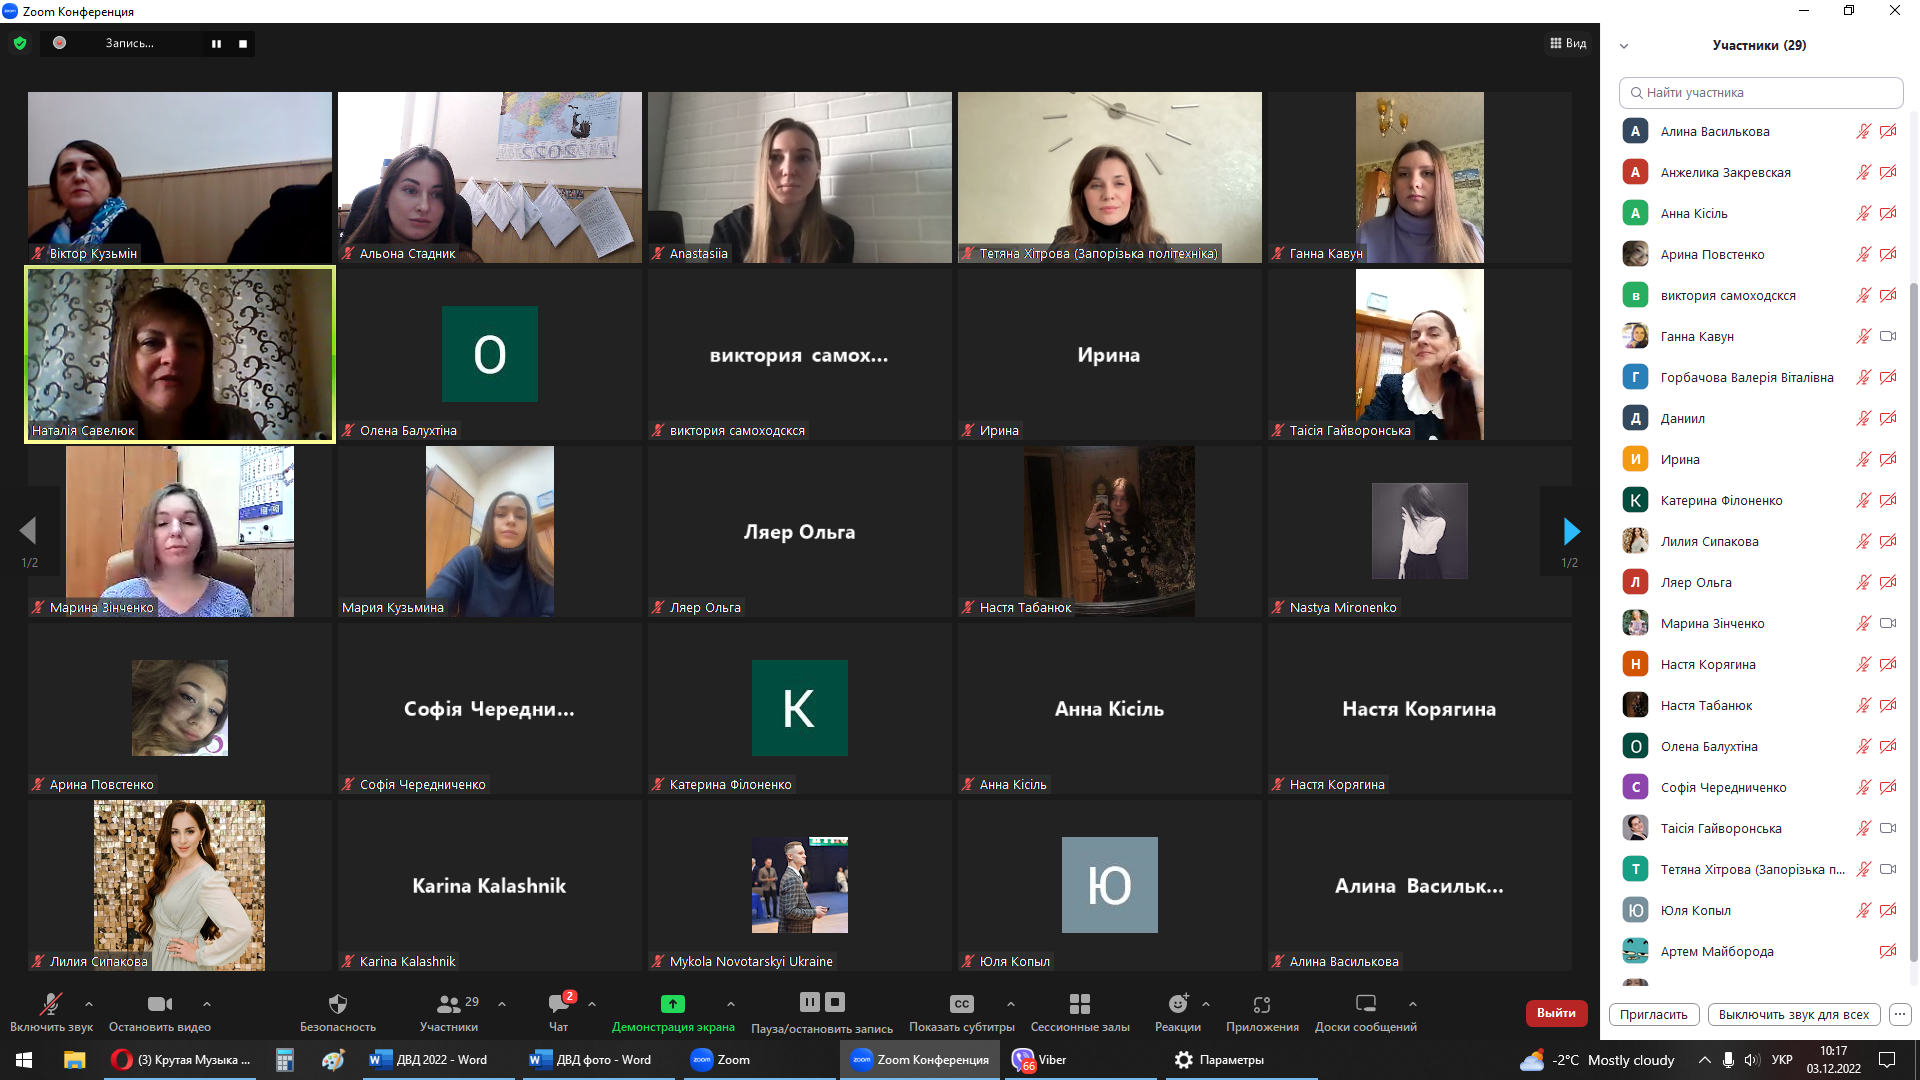Open the Whiteboards (Доски сообщений) icon
The height and width of the screenshot is (1080, 1920).
click(1365, 1004)
